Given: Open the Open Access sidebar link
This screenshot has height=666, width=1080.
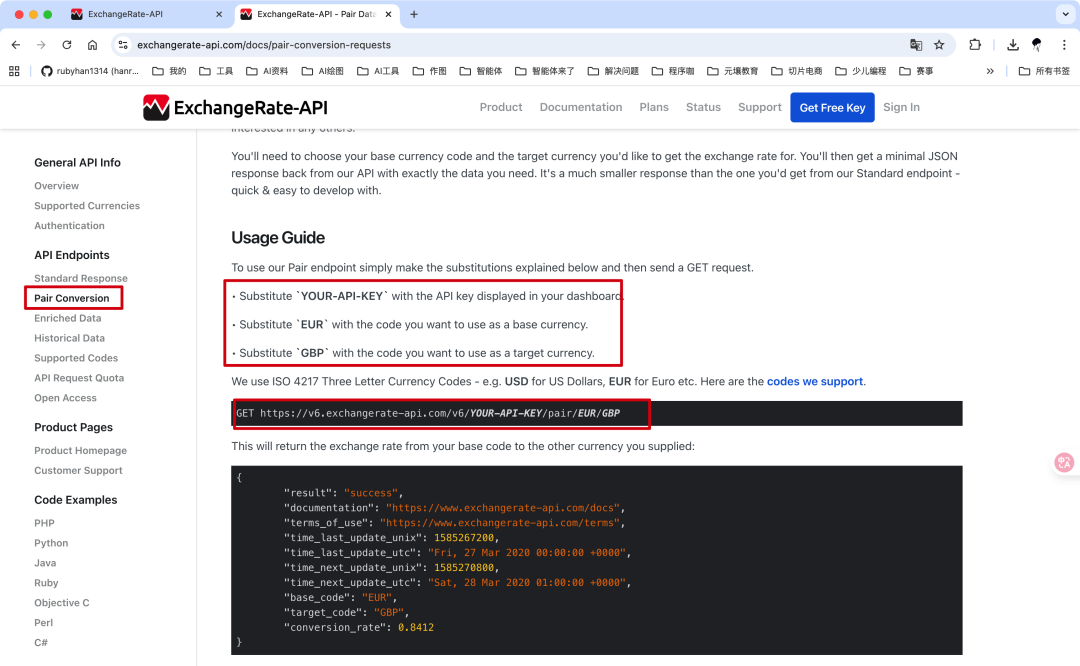Looking at the screenshot, I should (x=65, y=398).
